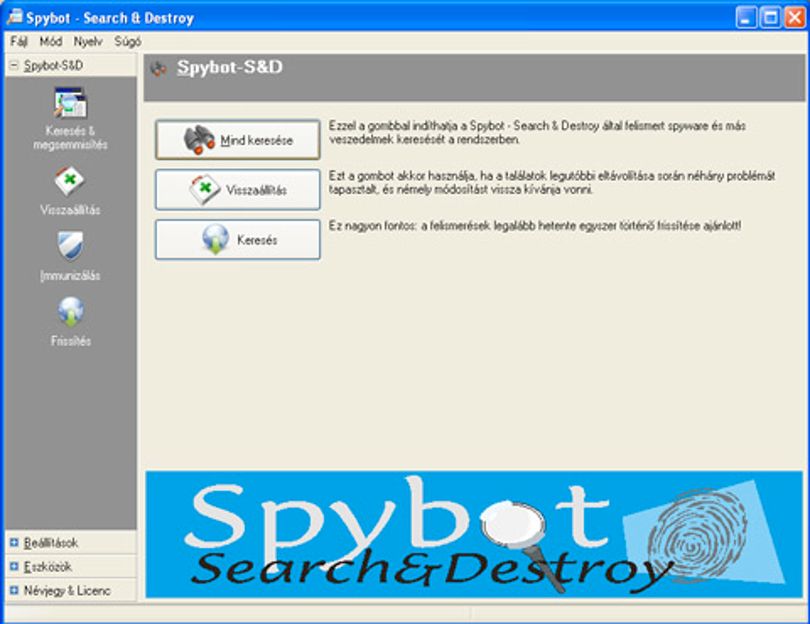810x624 pixels.
Task: Click the Spybot-S&D header logo icon
Action: (x=159, y=68)
